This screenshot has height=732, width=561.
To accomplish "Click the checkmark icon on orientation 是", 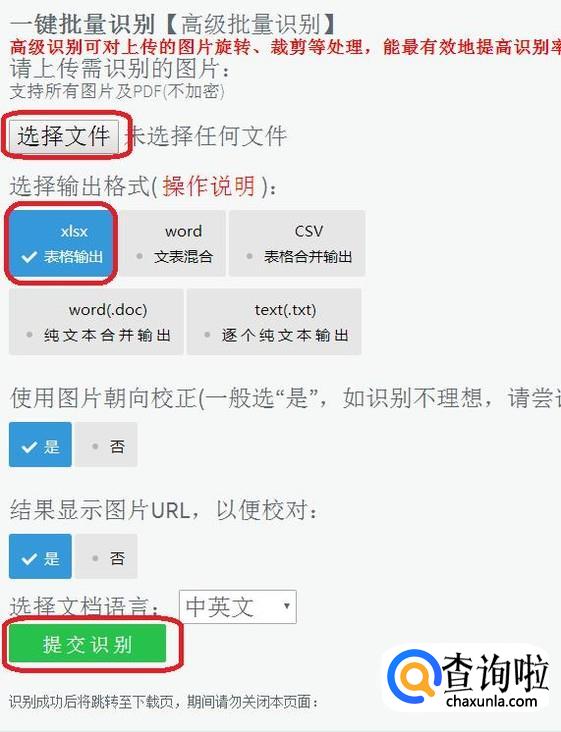I will click(29, 447).
